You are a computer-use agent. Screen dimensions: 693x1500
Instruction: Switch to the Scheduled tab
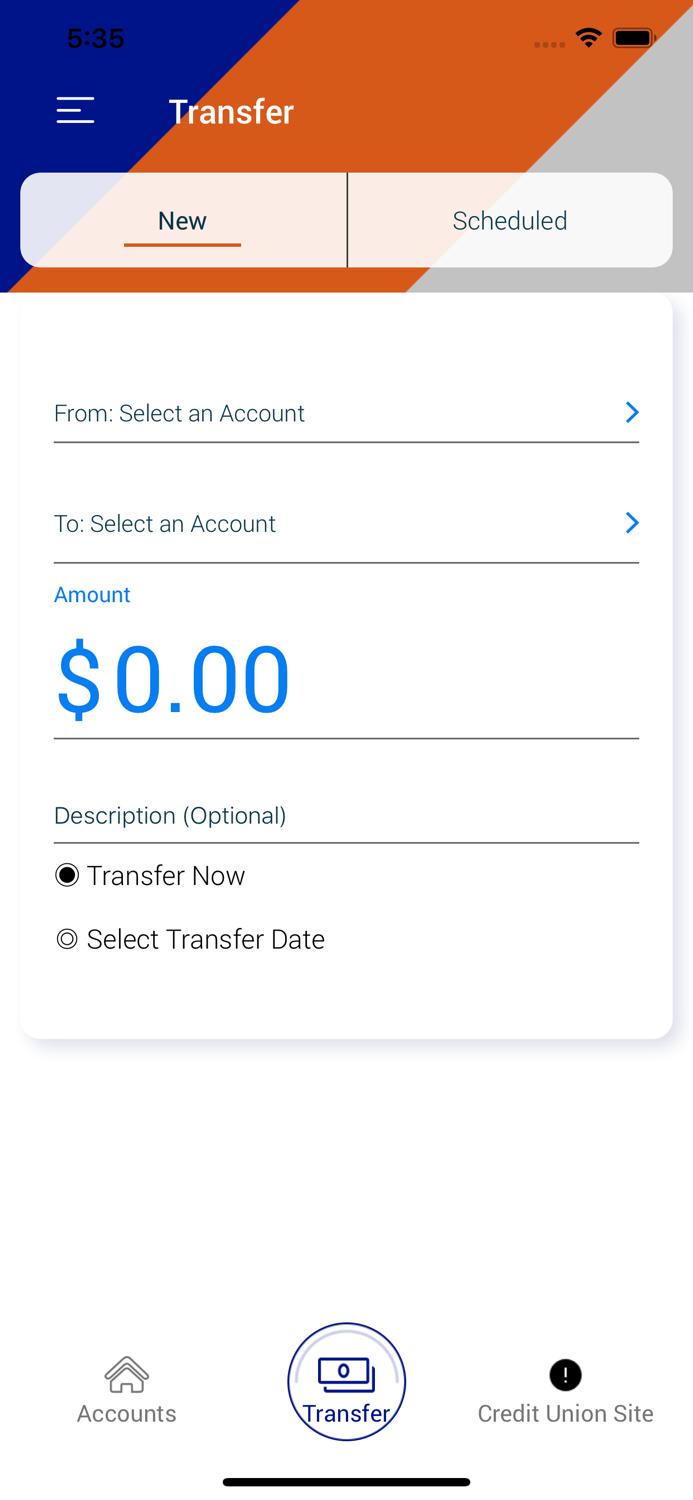509,221
